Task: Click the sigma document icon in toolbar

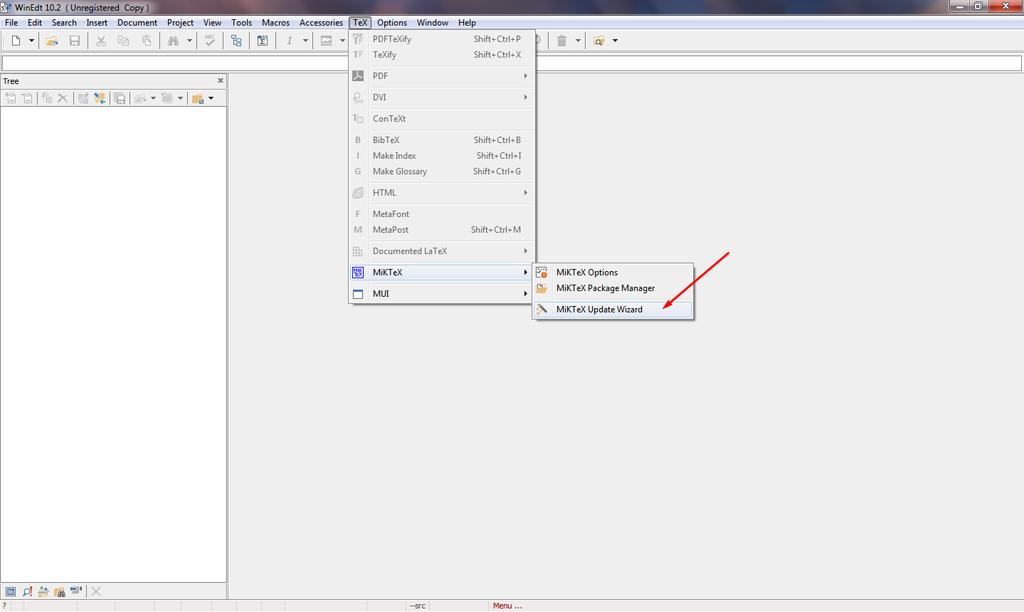Action: (x=263, y=40)
